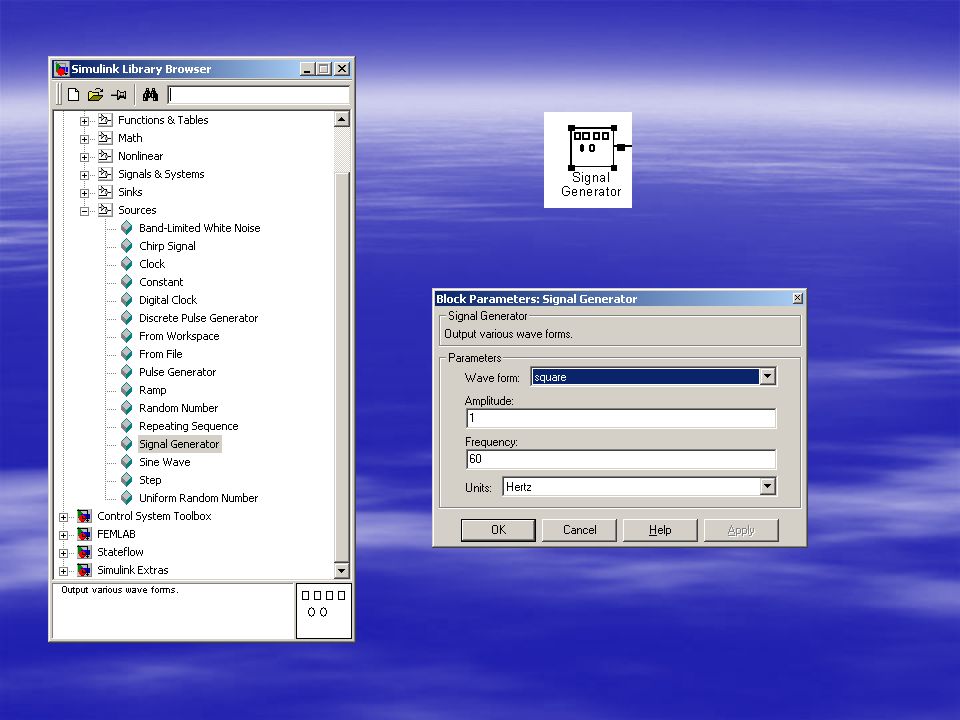This screenshot has height=720, width=960.
Task: Select the Uniform Random Number block icon
Action: (127, 498)
